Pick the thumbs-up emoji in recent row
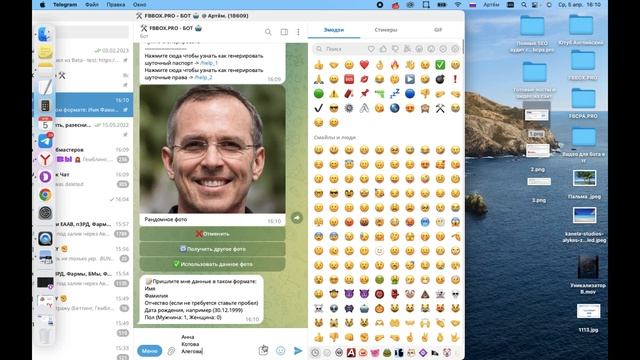Image resolution: width=640 pixels, height=360 pixels. [x=319, y=65]
